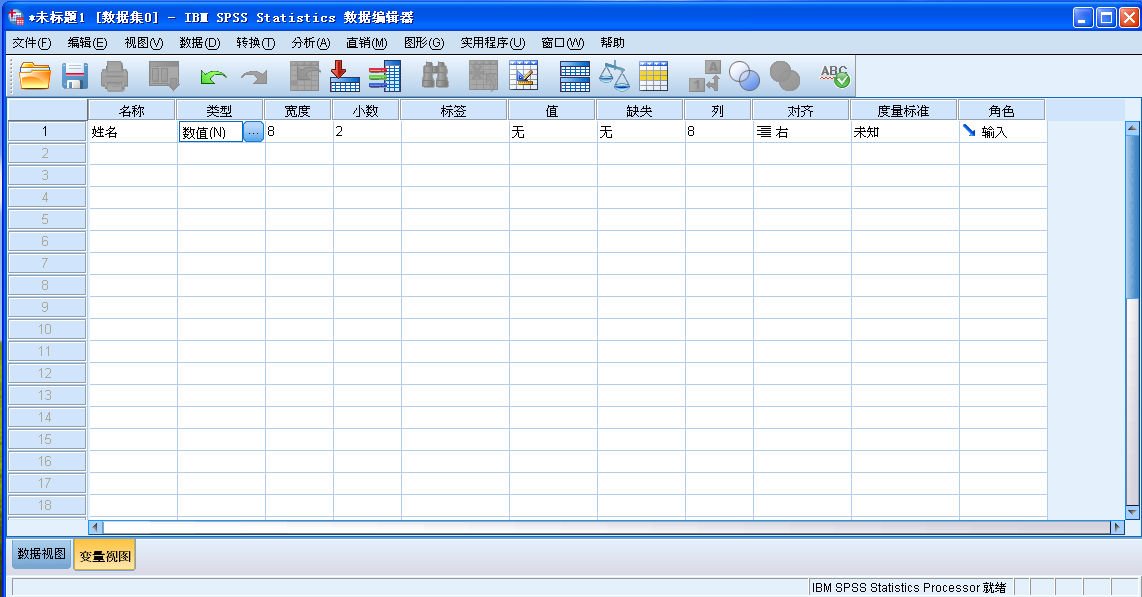Image resolution: width=1142 pixels, height=597 pixels.
Task: Click the Insert variable icon
Action: [523, 76]
